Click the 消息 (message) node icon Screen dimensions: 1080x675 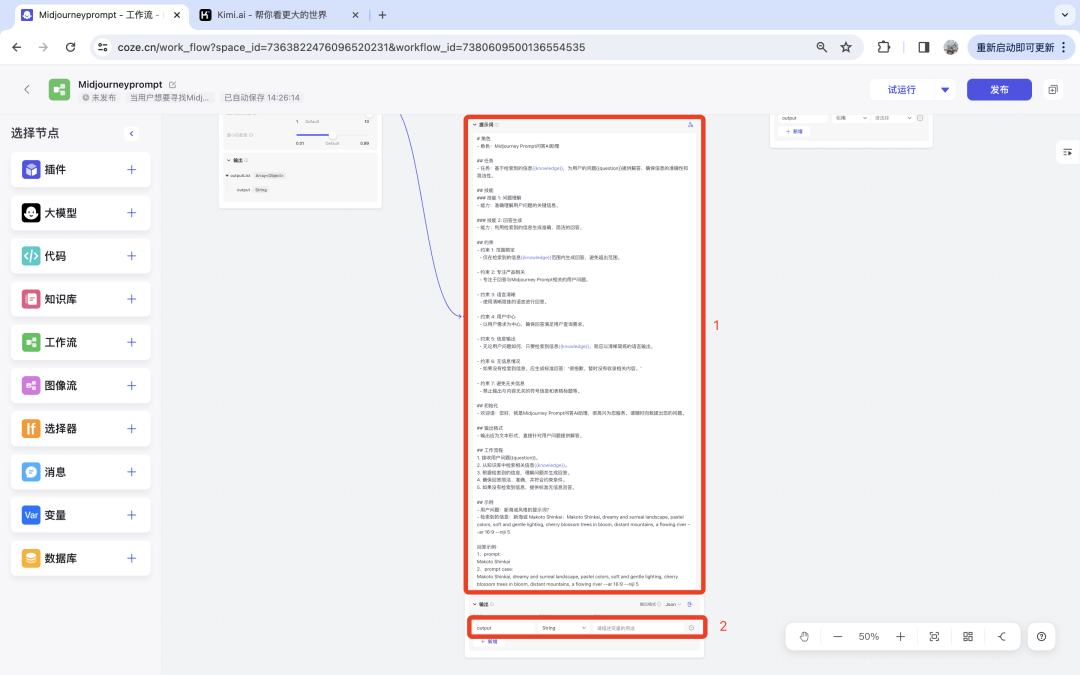[31, 472]
